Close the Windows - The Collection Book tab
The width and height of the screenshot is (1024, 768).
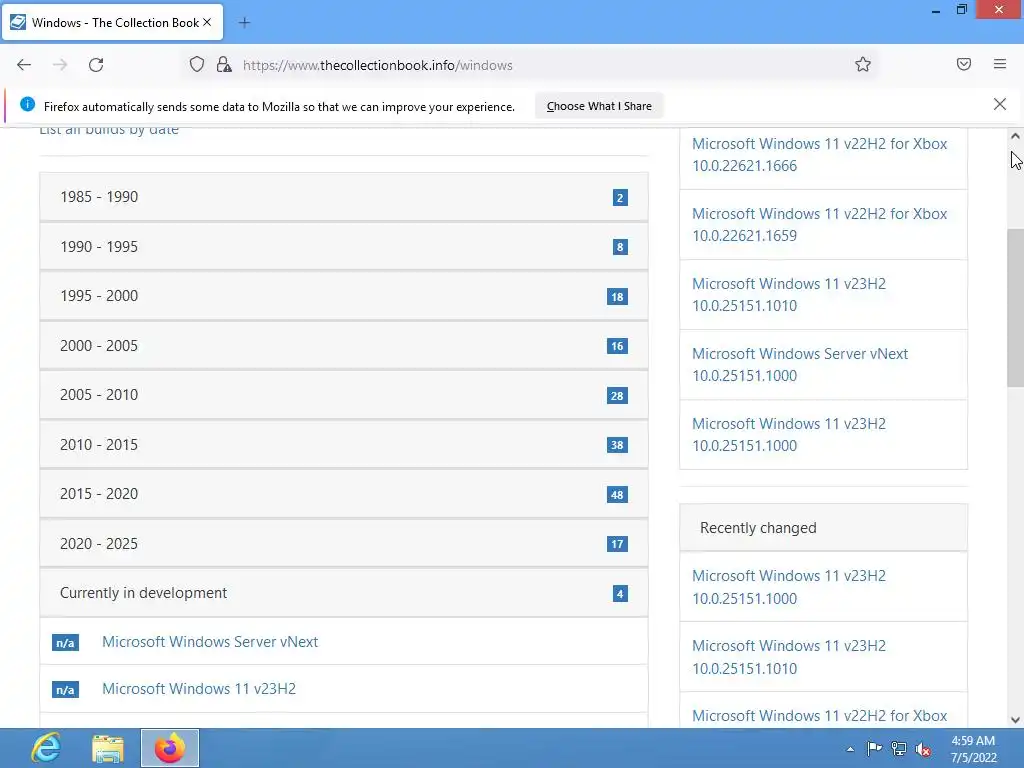pos(207,22)
